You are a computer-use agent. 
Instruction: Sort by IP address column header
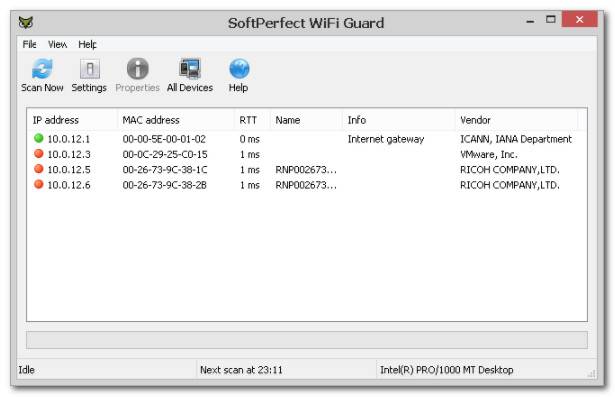[x=72, y=120]
